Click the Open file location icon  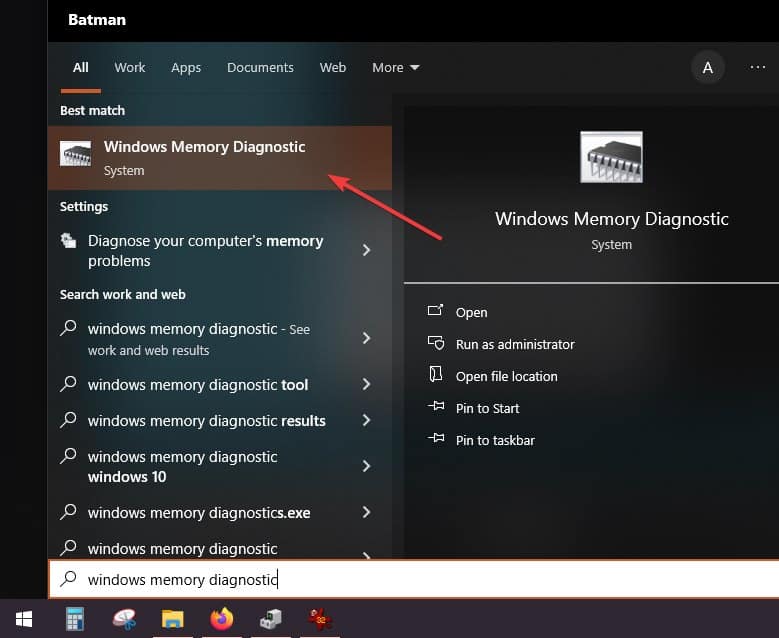436,374
